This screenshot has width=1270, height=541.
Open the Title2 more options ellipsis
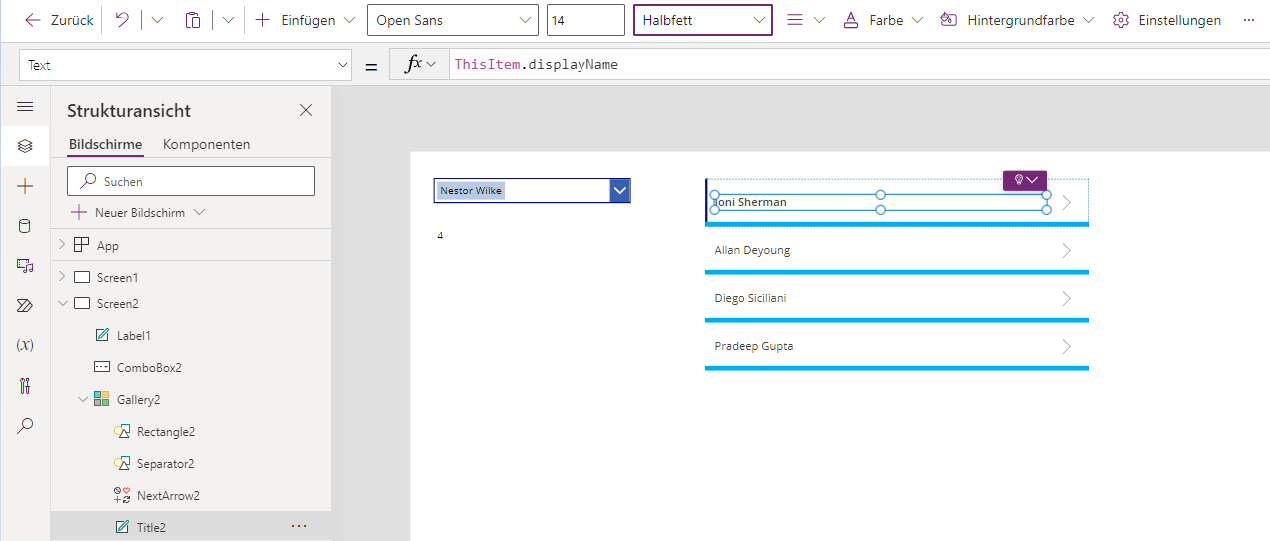[x=299, y=526]
